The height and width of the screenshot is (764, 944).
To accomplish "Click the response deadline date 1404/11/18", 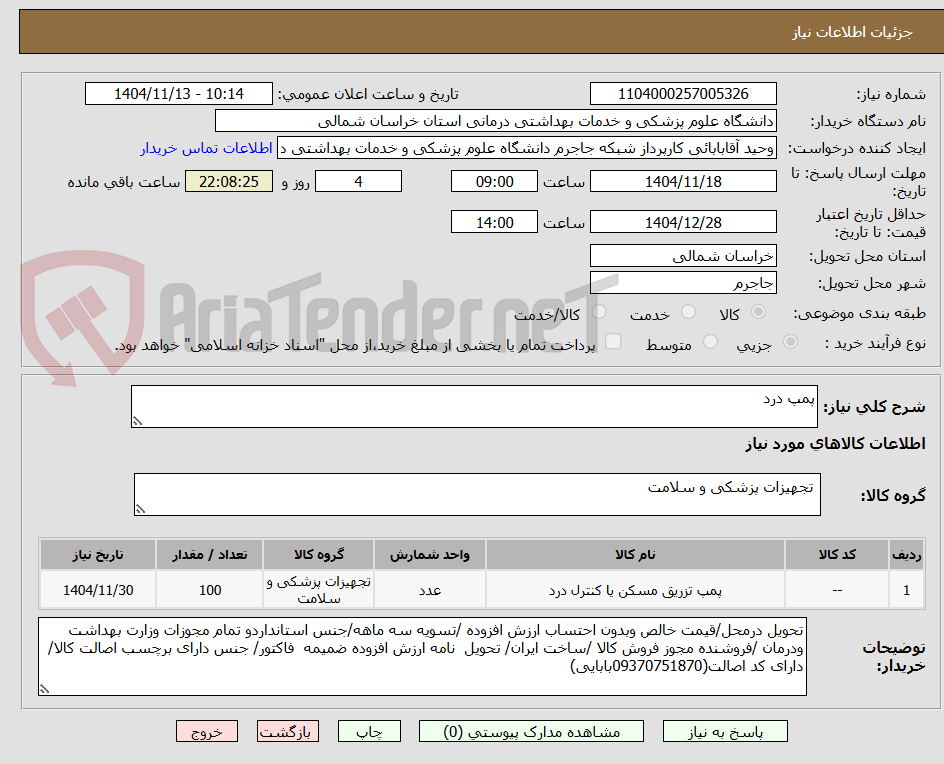I will [683, 181].
